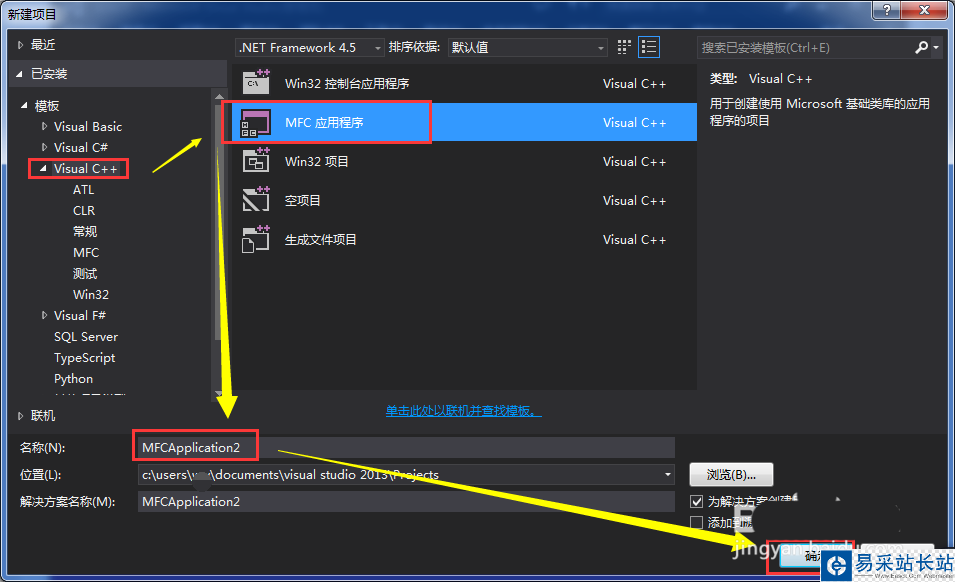Toggle the 添加到源代码管理 checkbox
This screenshot has width=955, height=582.
[x=697, y=522]
